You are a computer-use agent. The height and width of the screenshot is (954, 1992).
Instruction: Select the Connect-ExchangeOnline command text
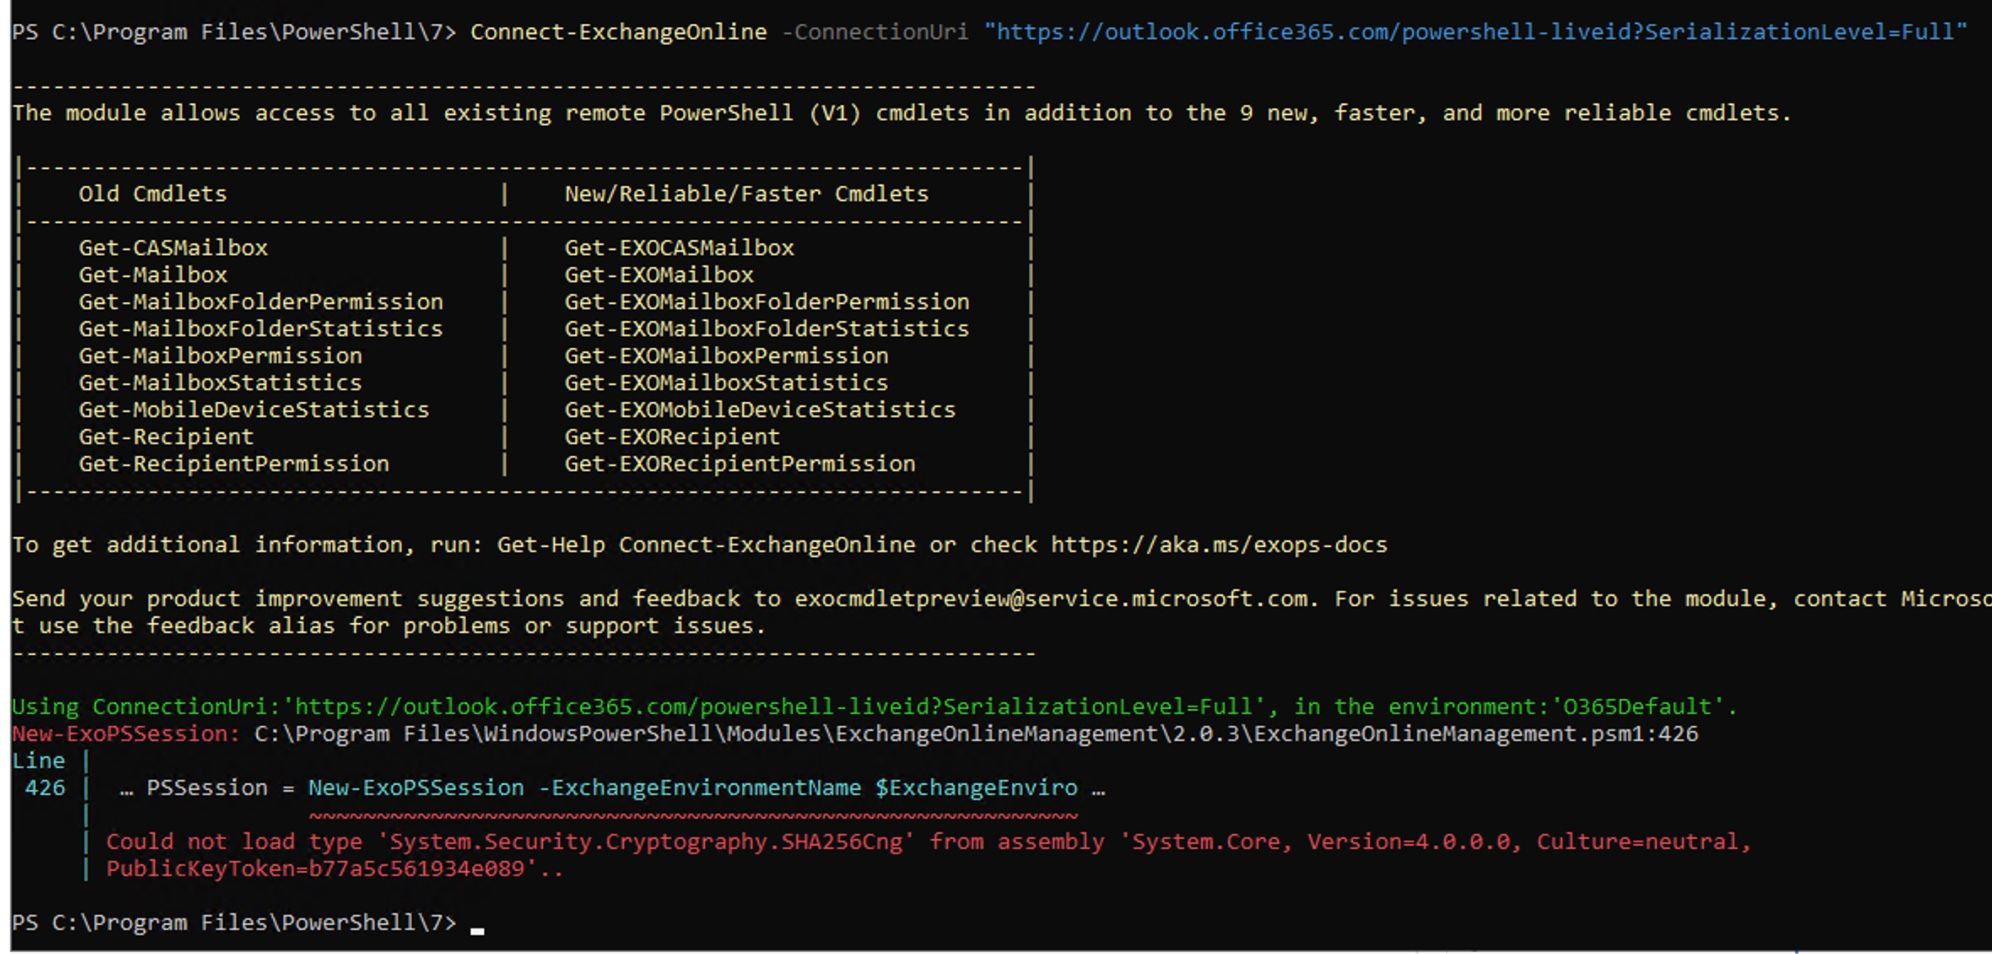[x=619, y=31]
